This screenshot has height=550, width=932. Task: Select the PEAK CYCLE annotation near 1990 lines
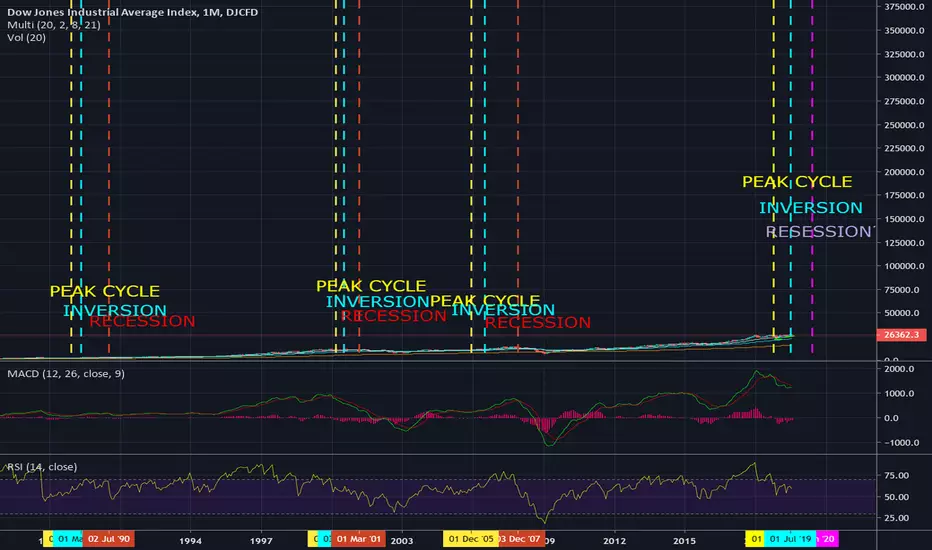click(105, 291)
